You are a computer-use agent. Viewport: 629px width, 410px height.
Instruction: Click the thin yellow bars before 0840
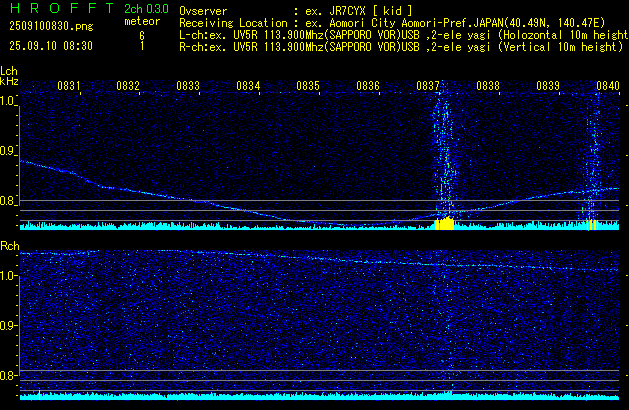click(x=592, y=225)
